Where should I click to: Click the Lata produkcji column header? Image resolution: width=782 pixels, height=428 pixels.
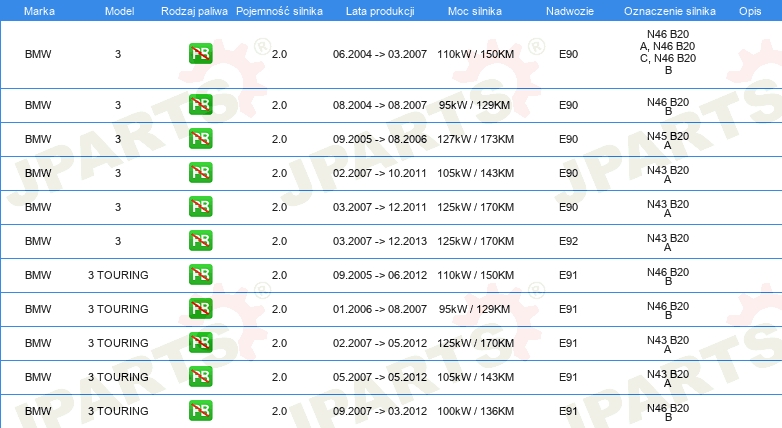[380, 11]
